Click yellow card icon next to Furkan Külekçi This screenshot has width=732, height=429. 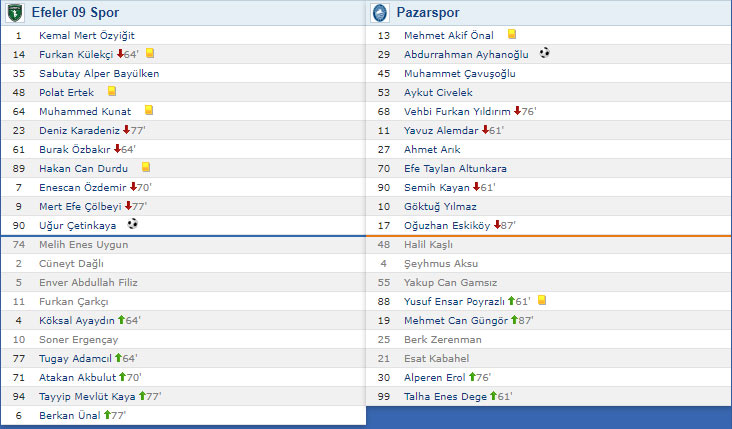(149, 54)
